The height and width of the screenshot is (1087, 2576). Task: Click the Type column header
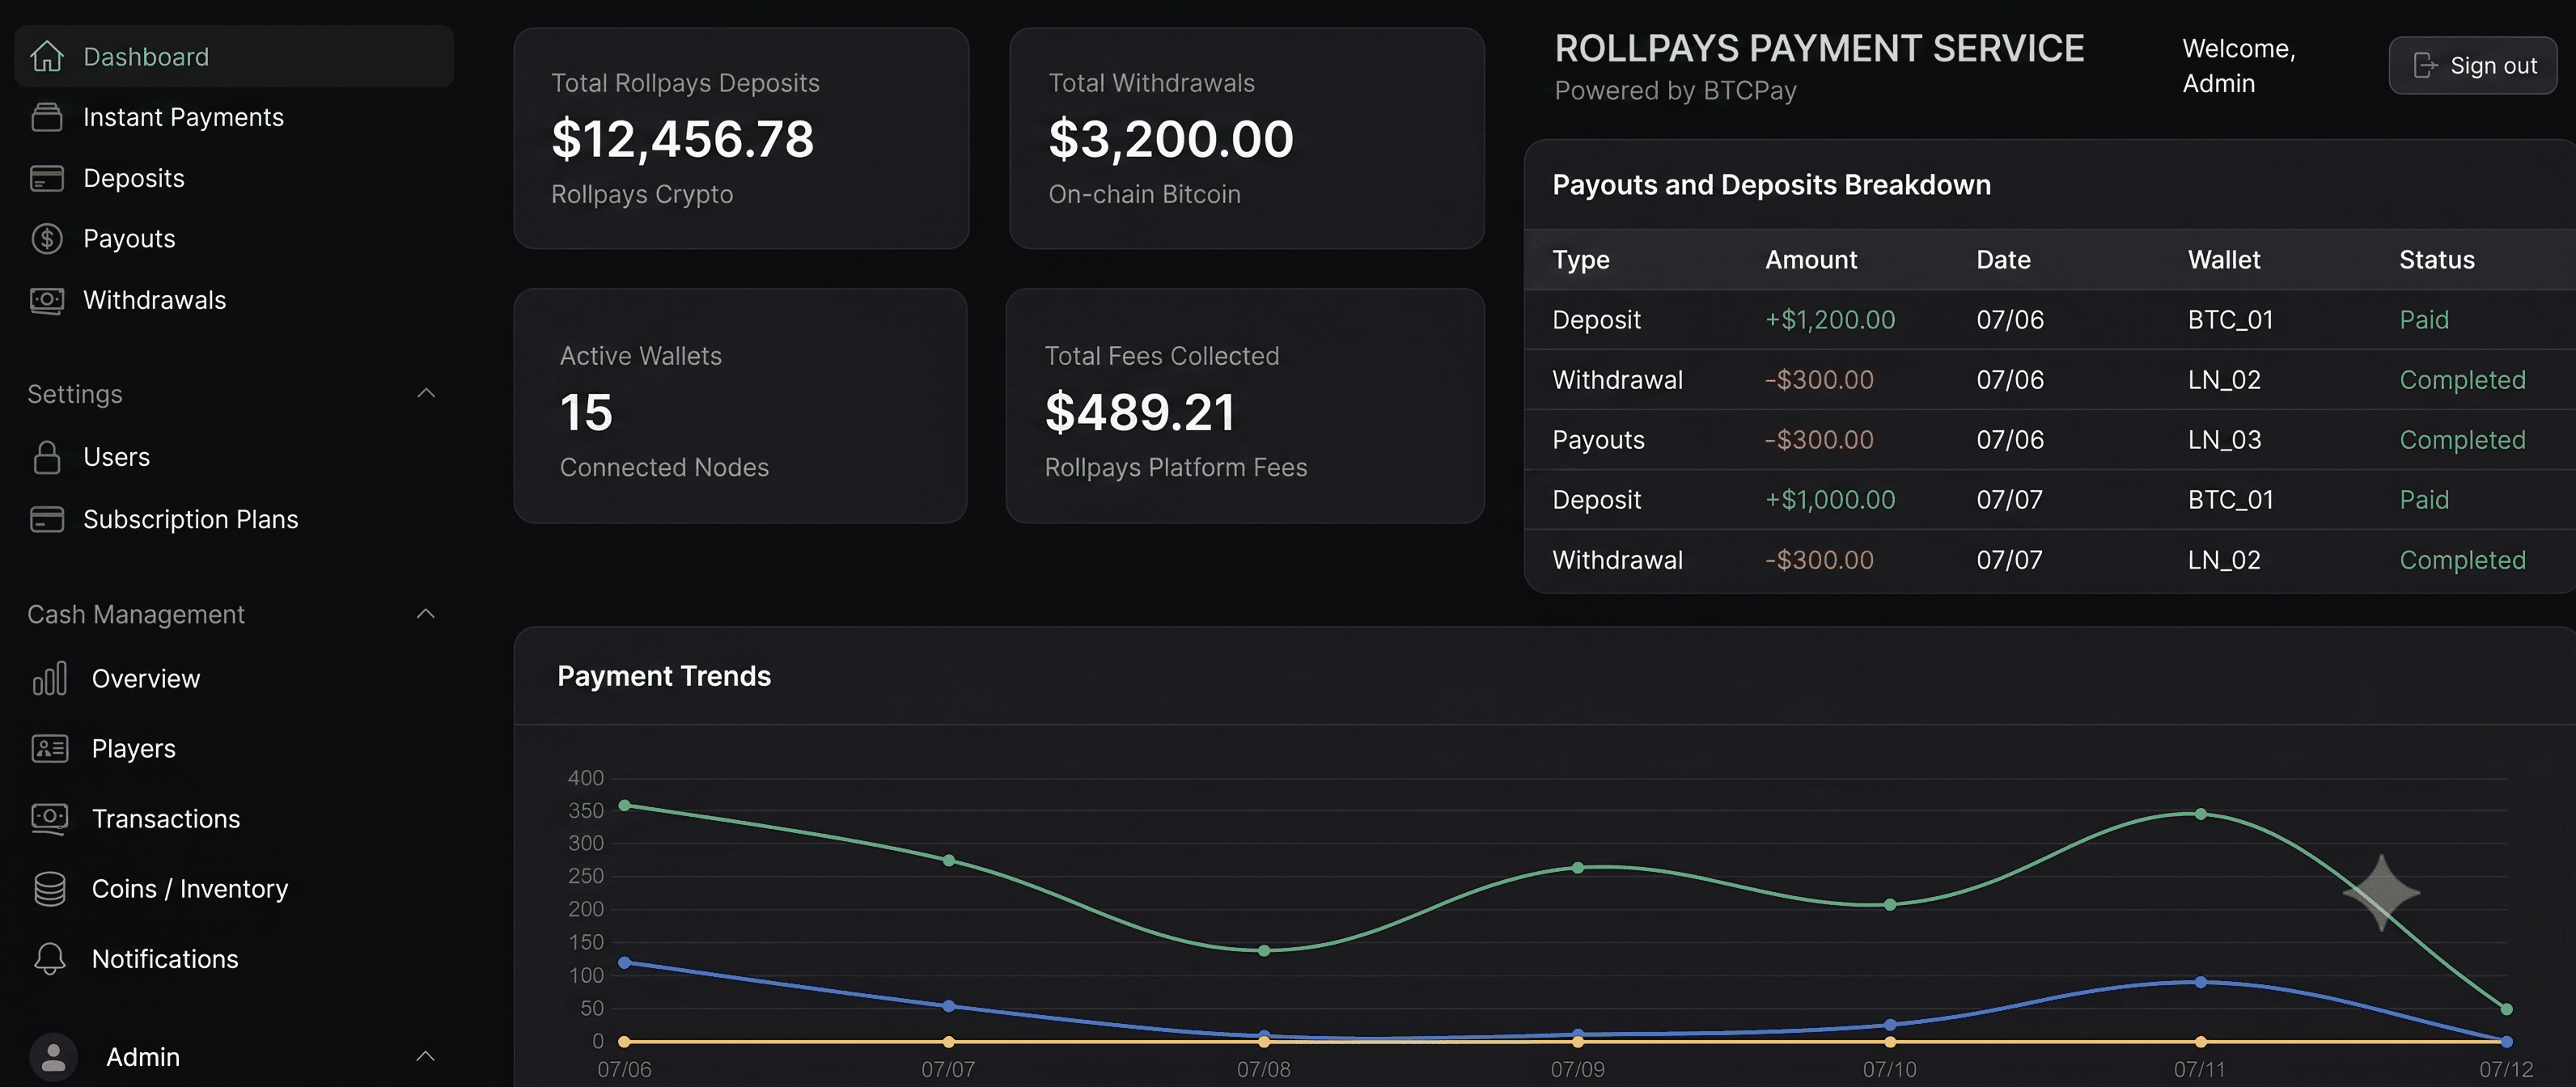tap(1581, 259)
